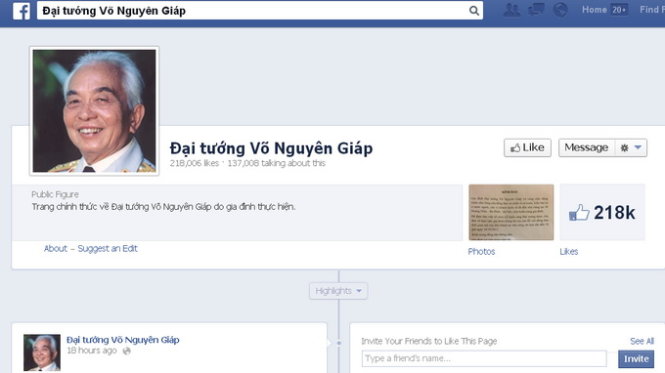665x373 pixels.
Task: Open the friend requests icon
Action: coord(511,10)
